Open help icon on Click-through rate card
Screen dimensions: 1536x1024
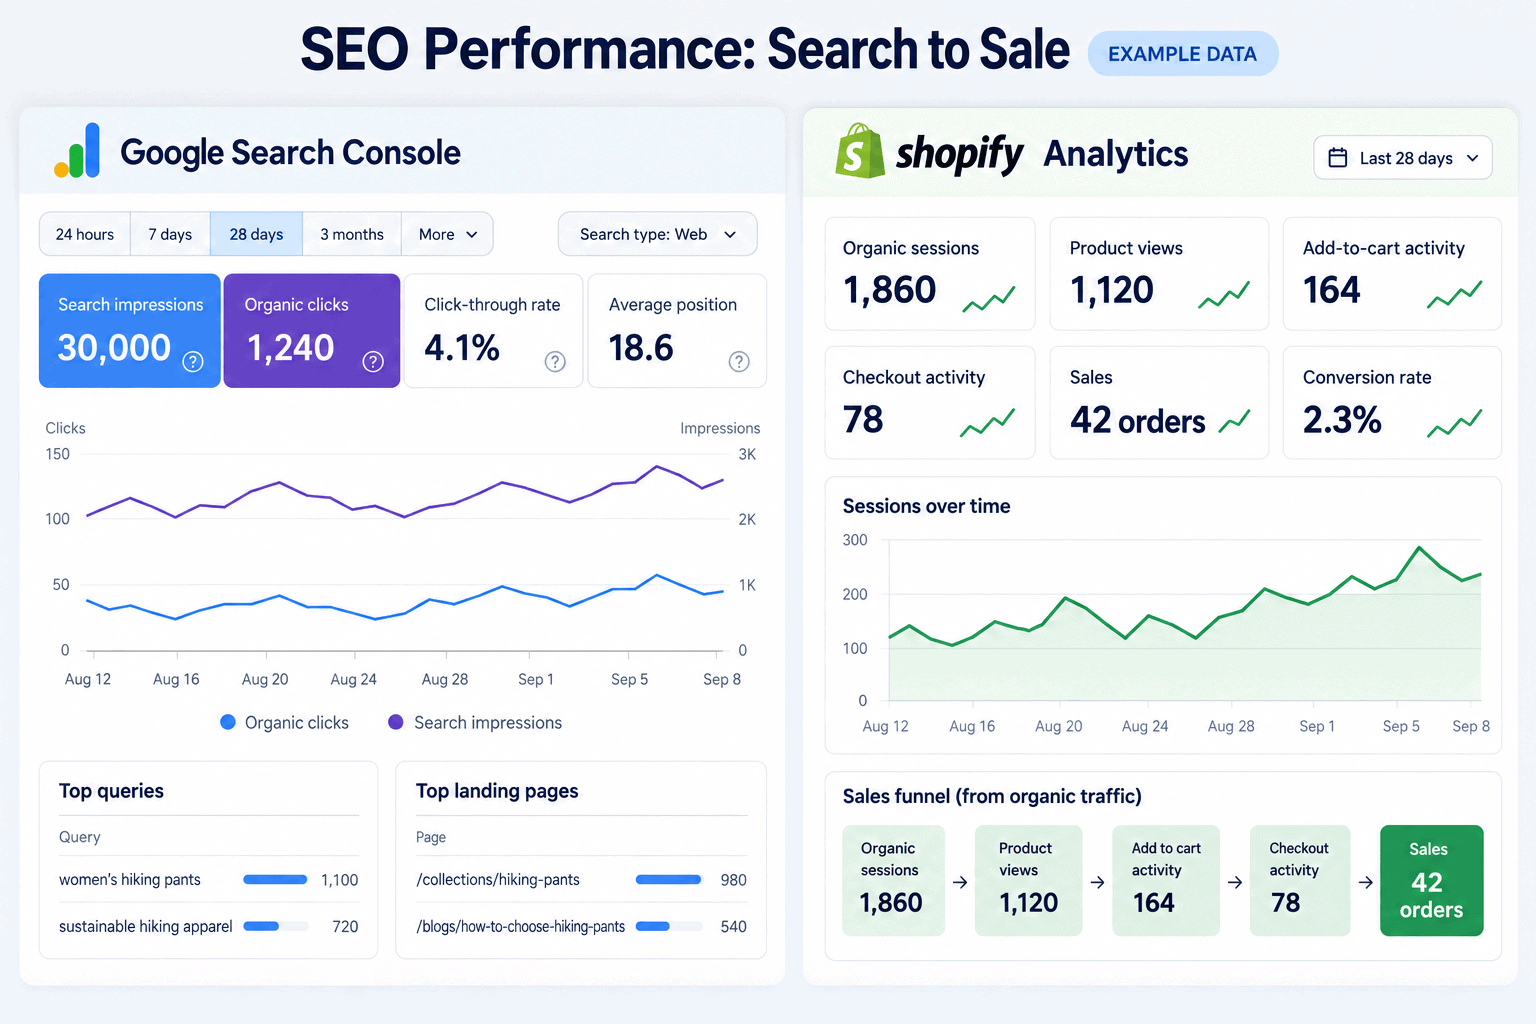coord(555,361)
